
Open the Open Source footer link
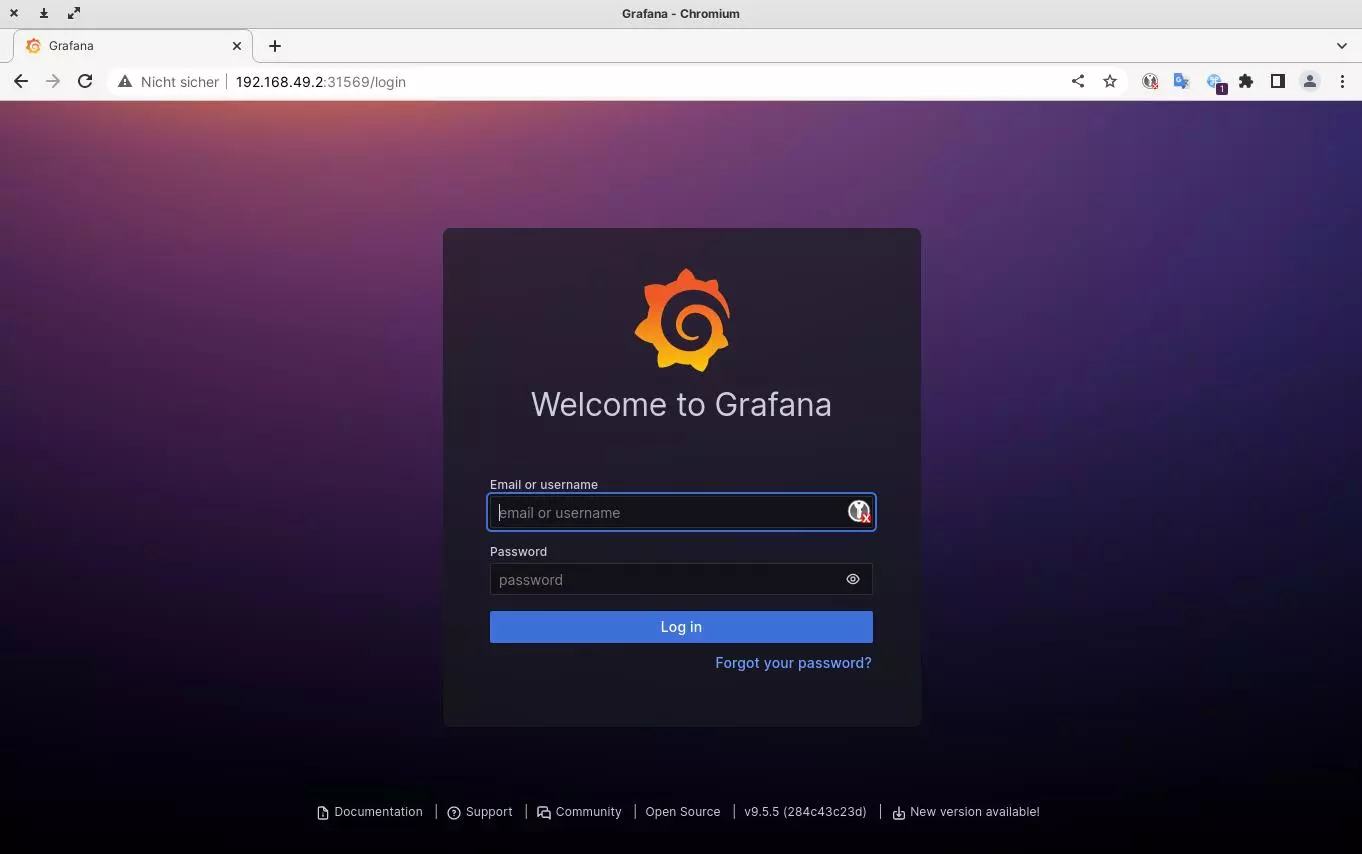(682, 812)
